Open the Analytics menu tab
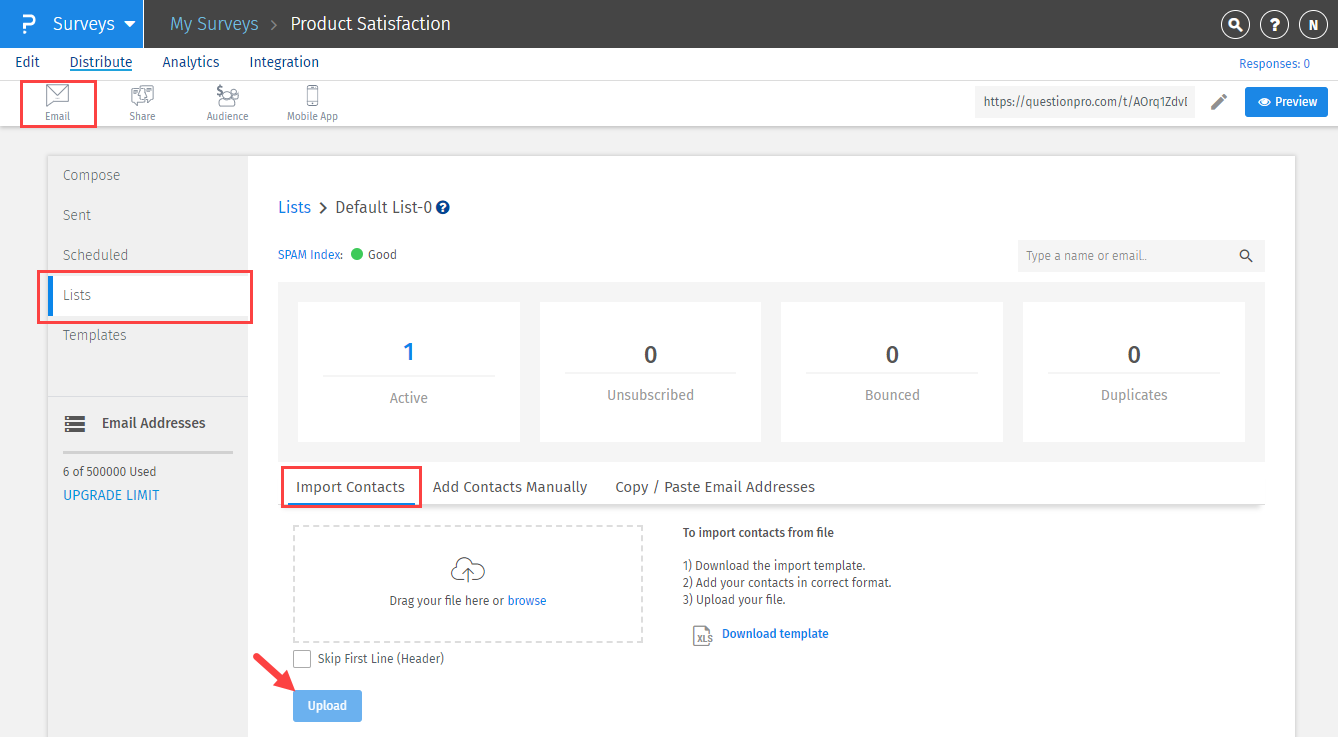 click(x=191, y=62)
